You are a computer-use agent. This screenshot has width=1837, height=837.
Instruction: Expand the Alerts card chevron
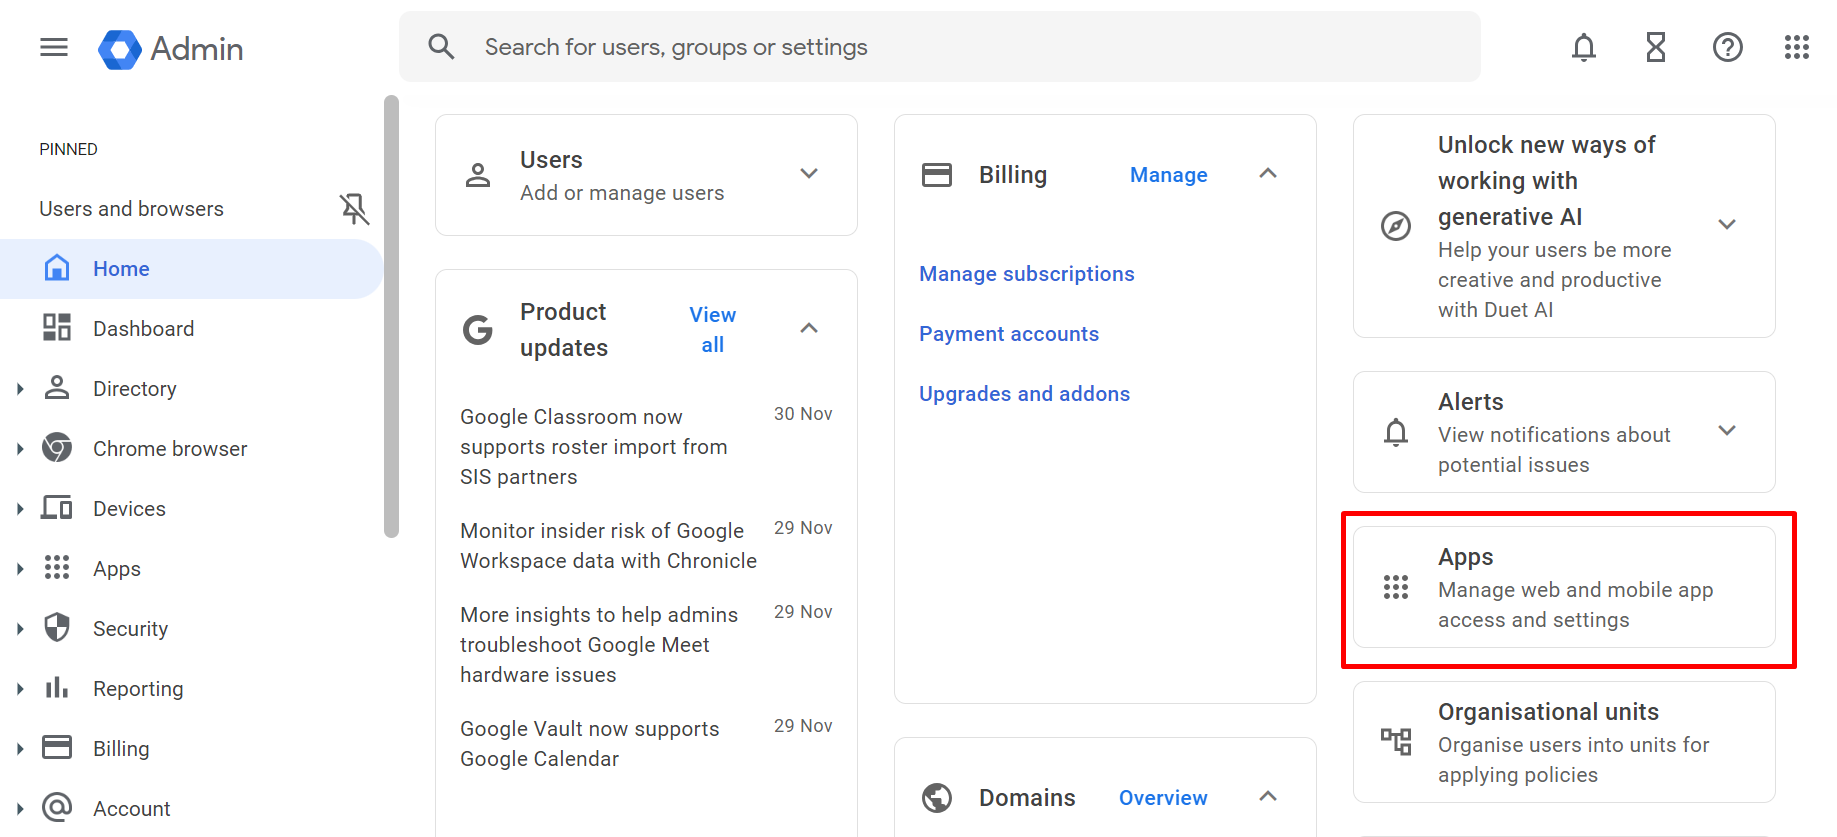(x=1727, y=430)
